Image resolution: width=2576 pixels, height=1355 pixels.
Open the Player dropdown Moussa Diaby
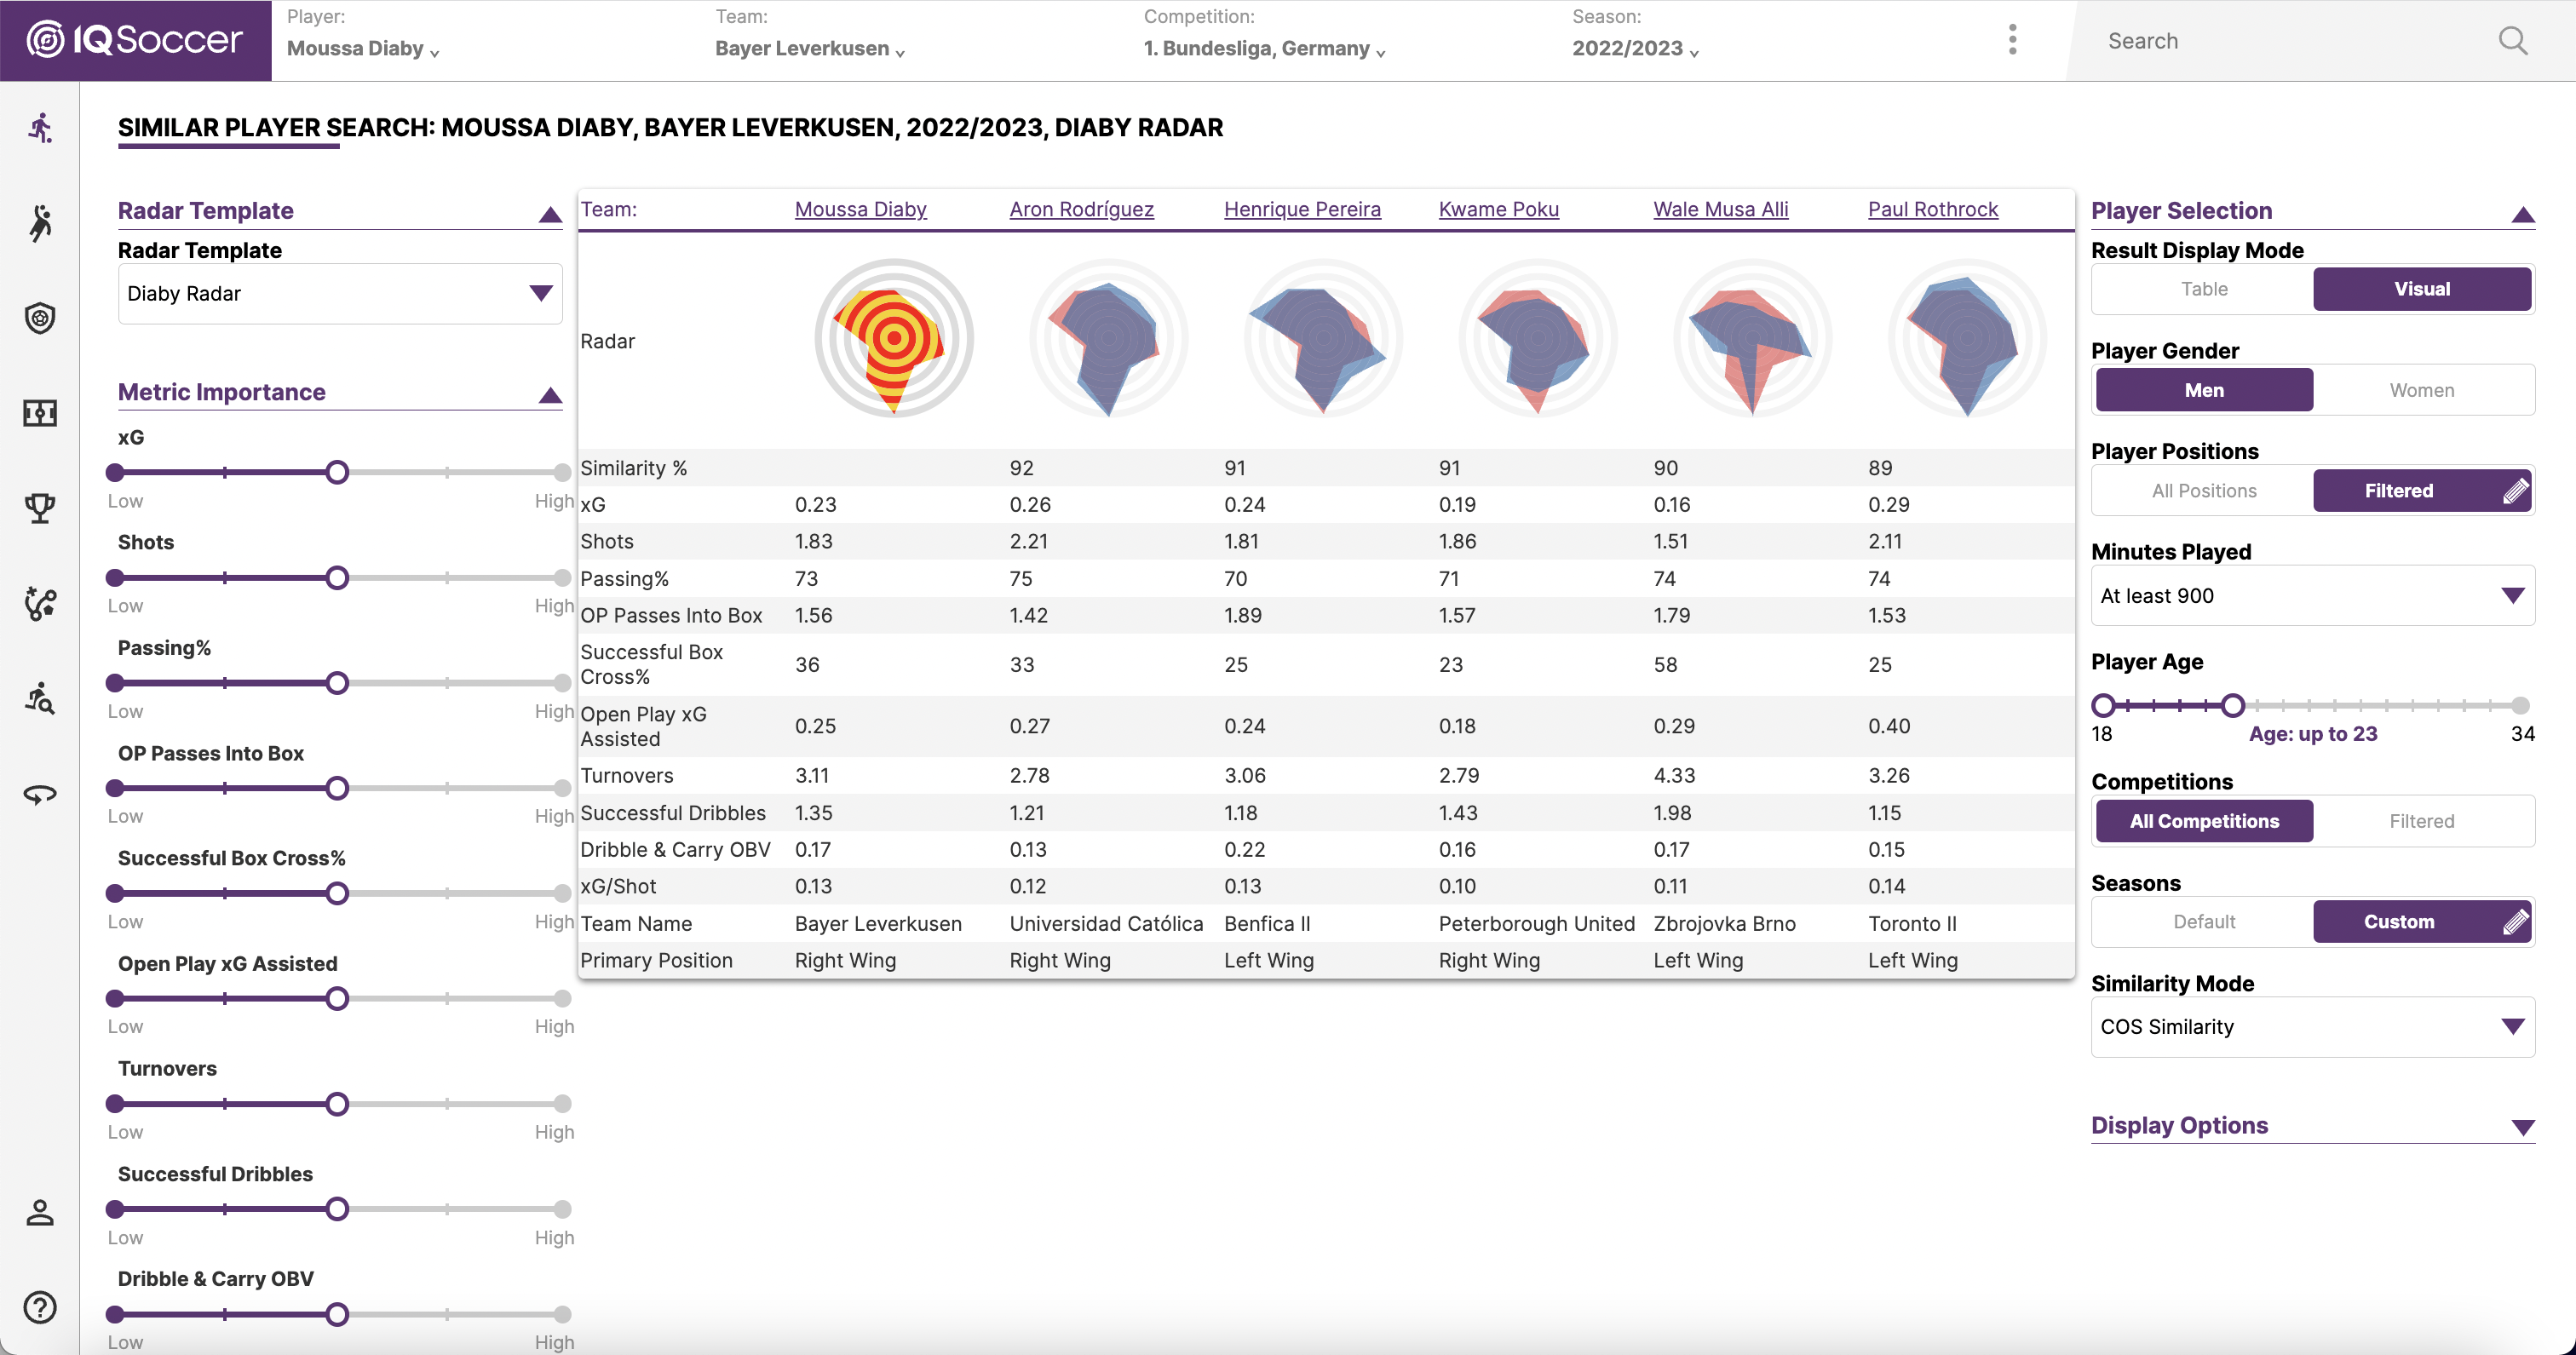pos(363,48)
